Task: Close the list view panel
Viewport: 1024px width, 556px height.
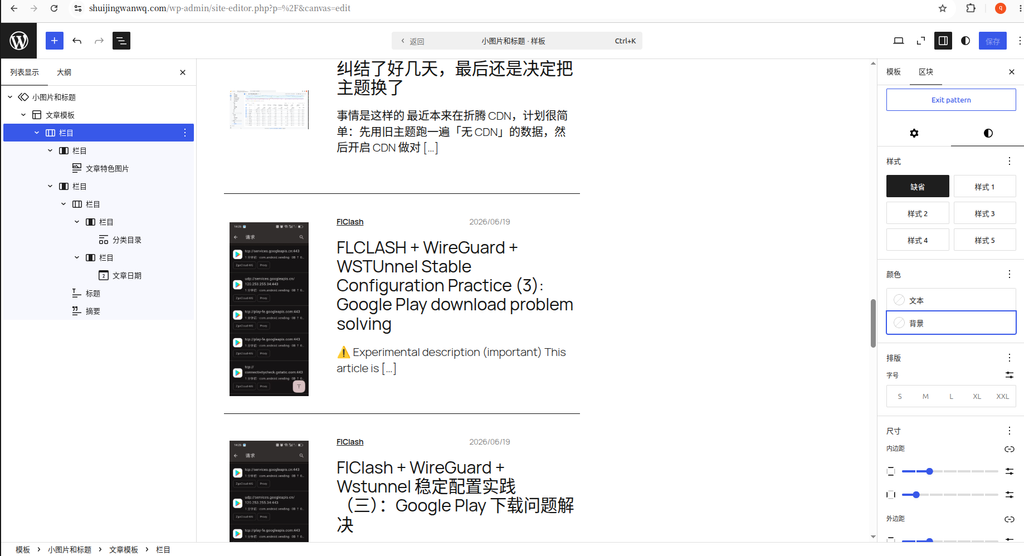Action: click(x=183, y=73)
